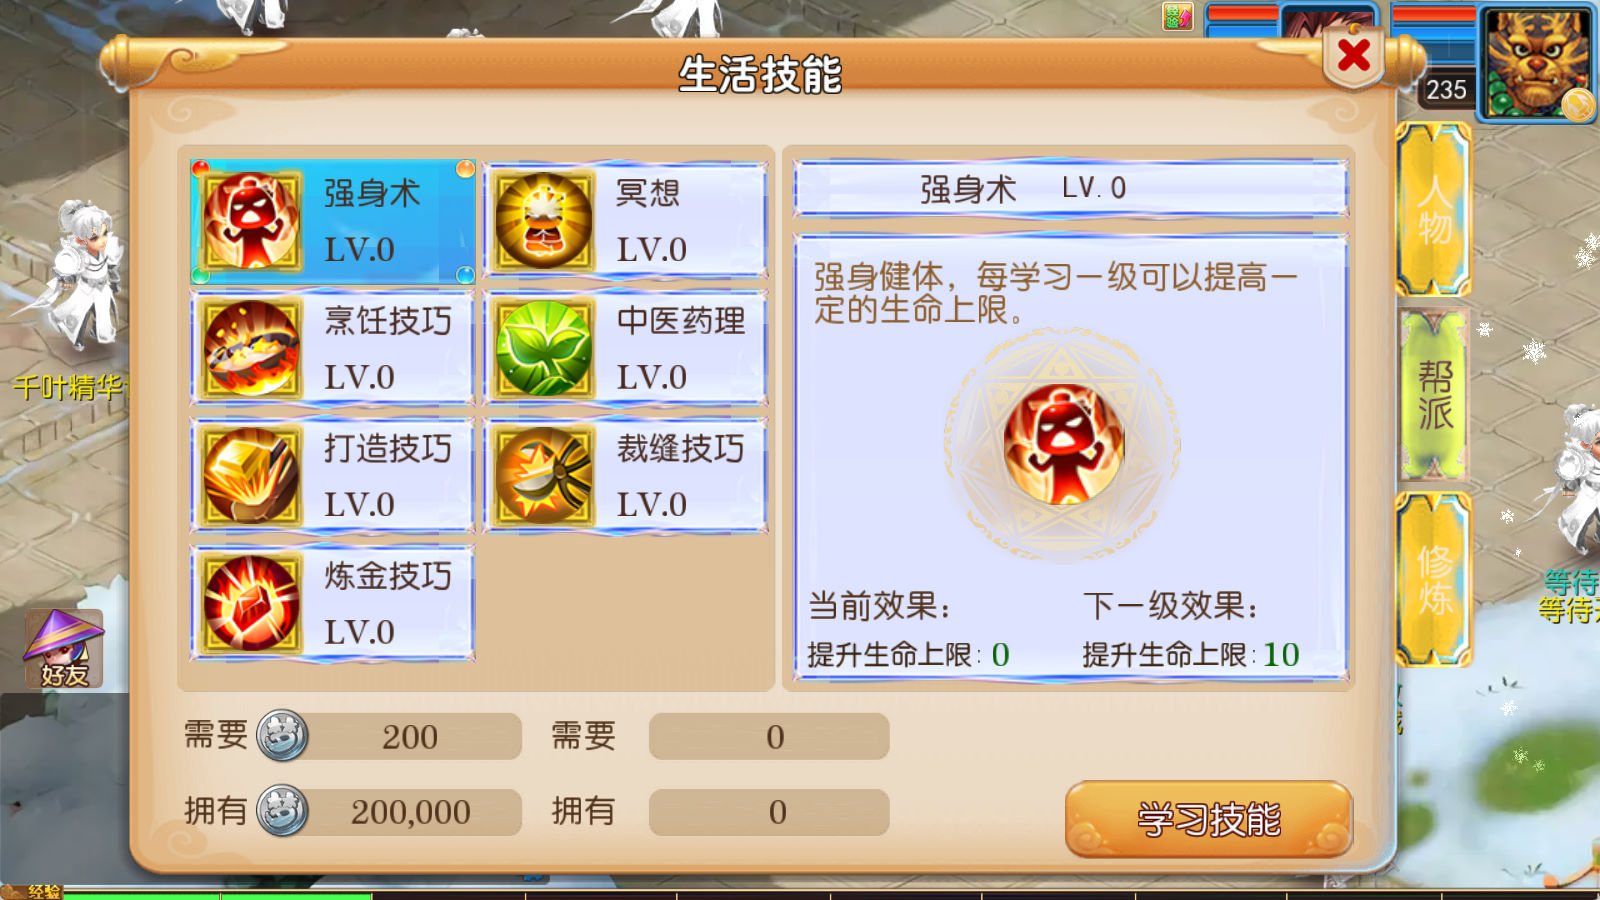The width and height of the screenshot is (1600, 900).
Task: Click the 学习技能 learn skill button
Action: [1208, 819]
